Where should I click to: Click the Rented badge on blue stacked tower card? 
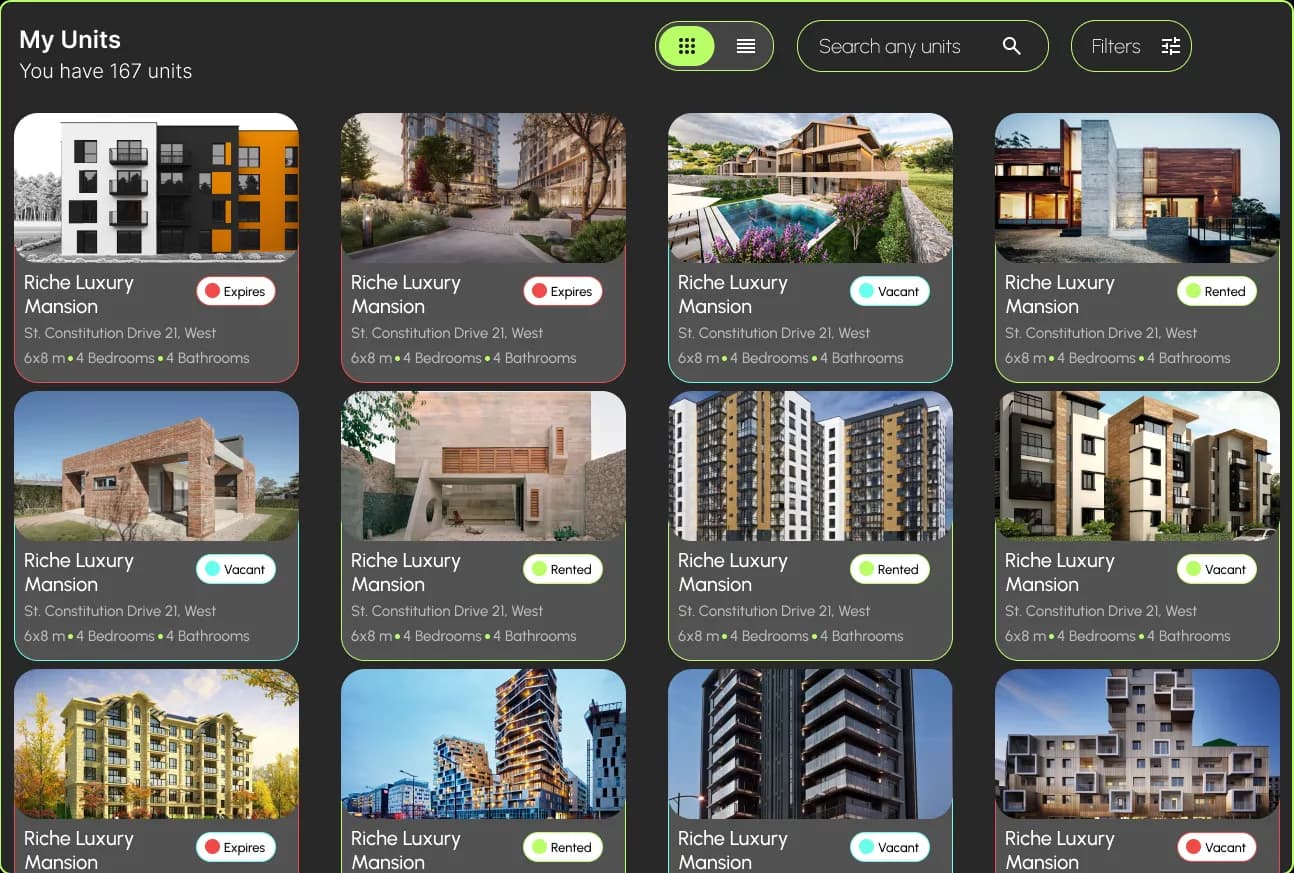(562, 847)
